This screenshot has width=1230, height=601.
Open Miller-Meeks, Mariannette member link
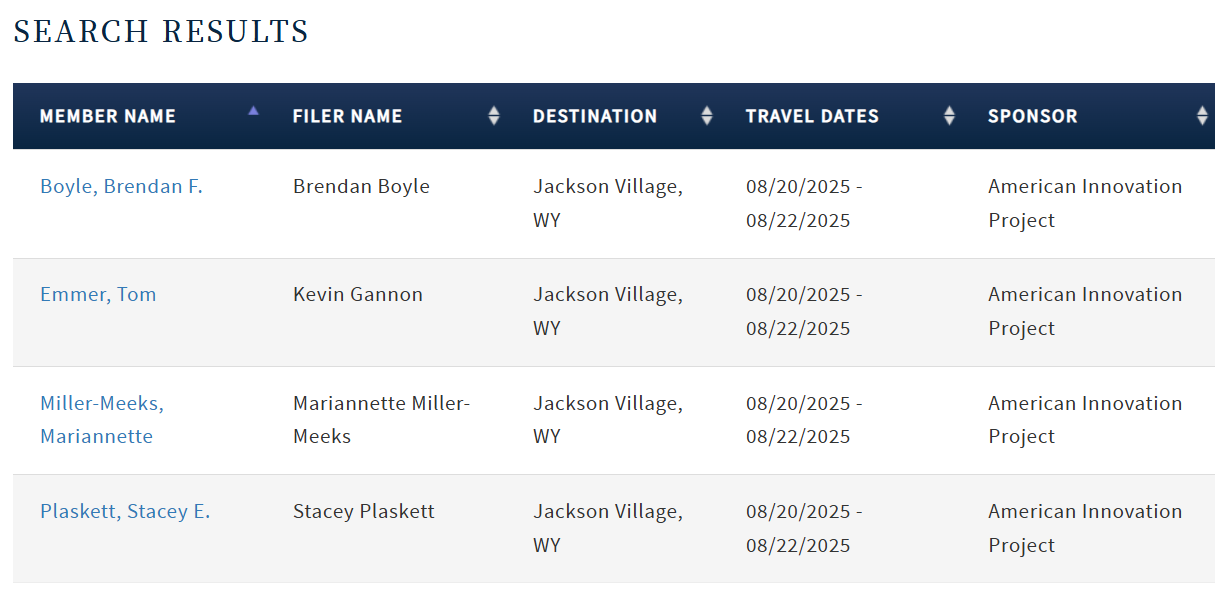[101, 419]
